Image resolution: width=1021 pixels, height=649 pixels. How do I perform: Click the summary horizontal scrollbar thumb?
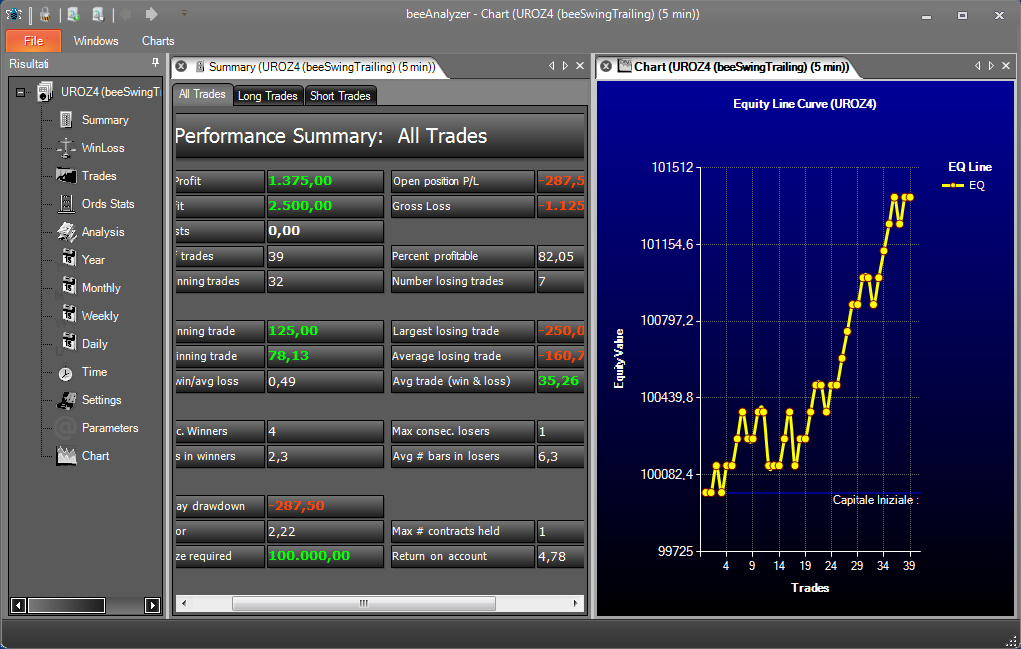pos(363,603)
